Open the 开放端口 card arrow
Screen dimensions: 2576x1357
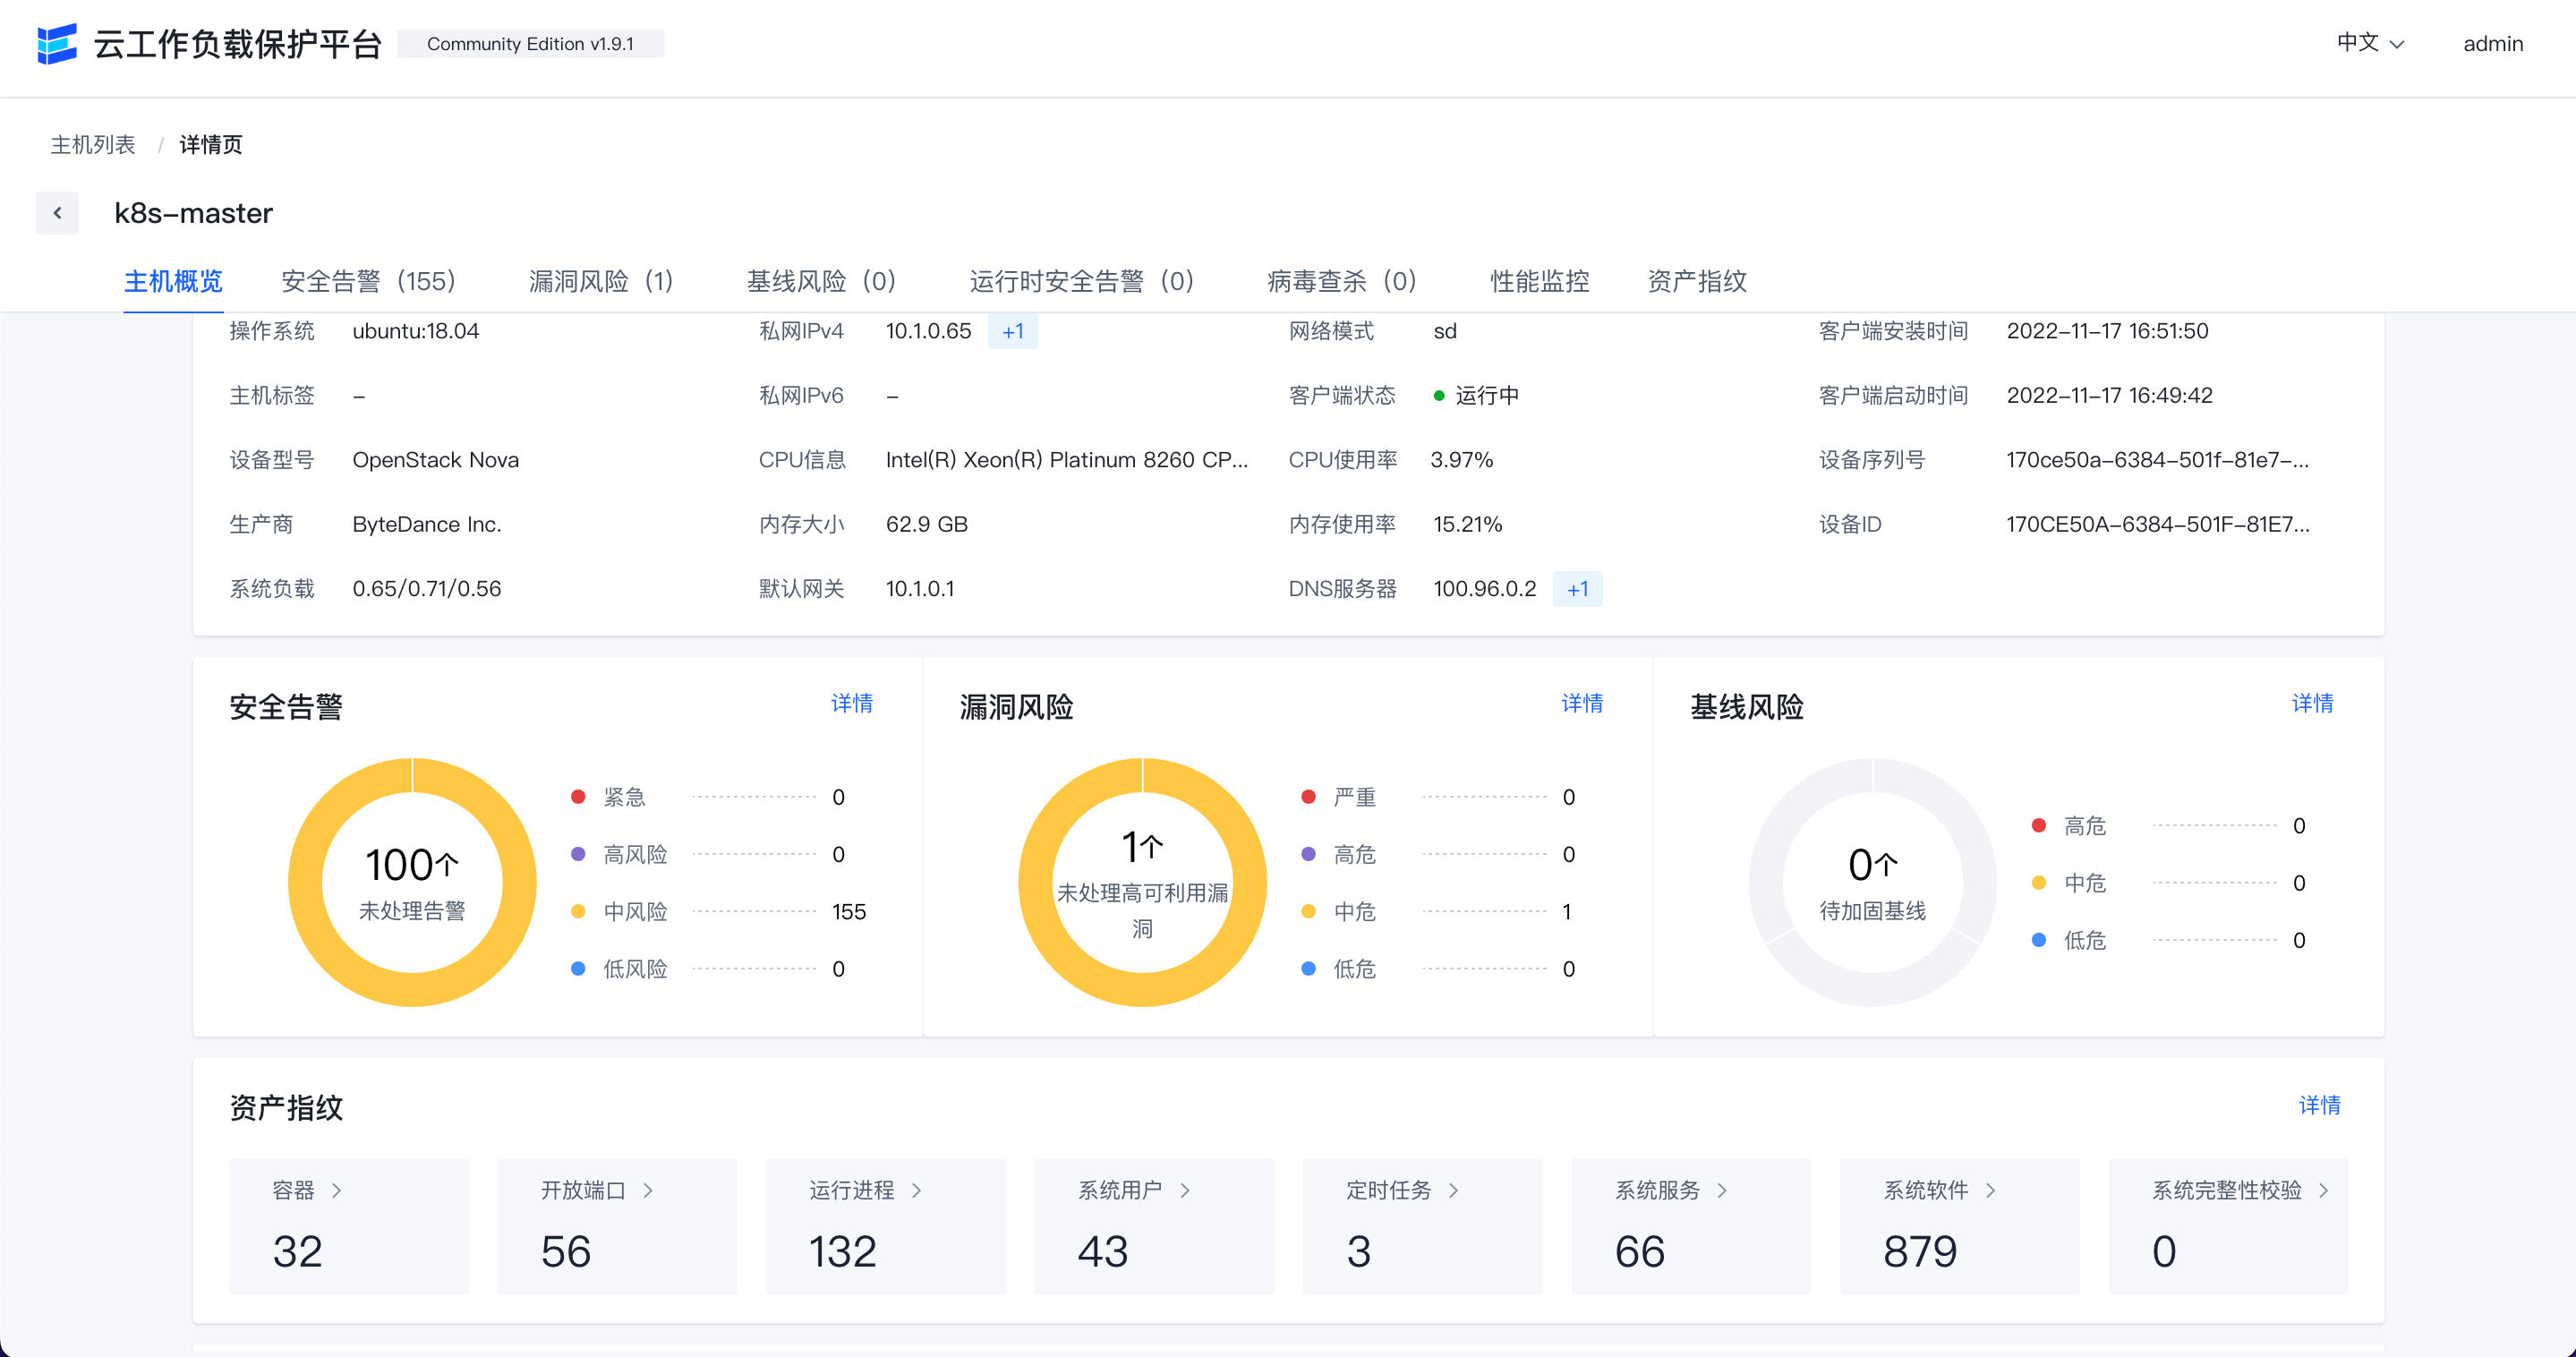[648, 1190]
